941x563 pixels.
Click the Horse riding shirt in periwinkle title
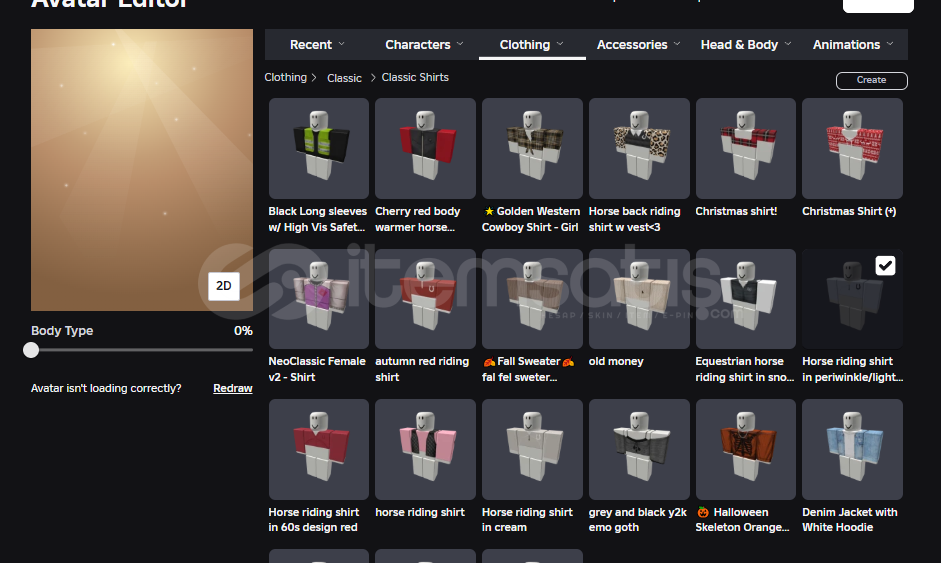852,369
